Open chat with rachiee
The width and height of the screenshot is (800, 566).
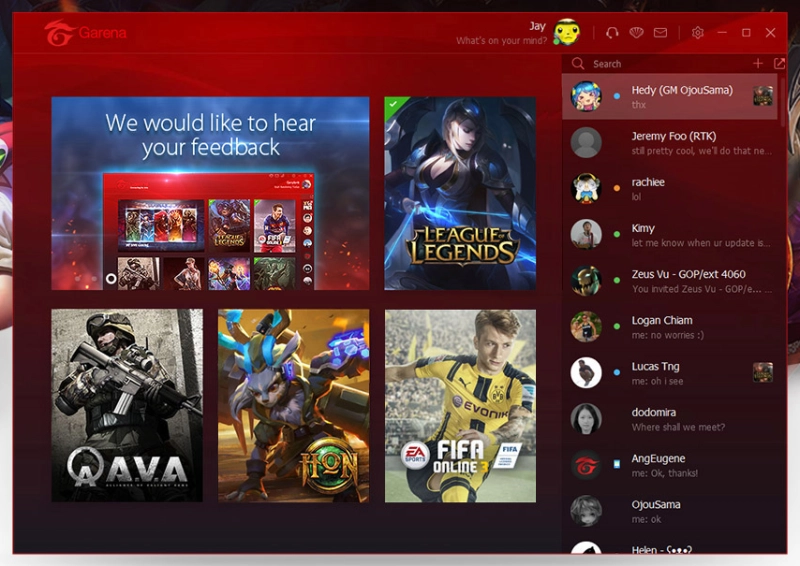[x=670, y=188]
